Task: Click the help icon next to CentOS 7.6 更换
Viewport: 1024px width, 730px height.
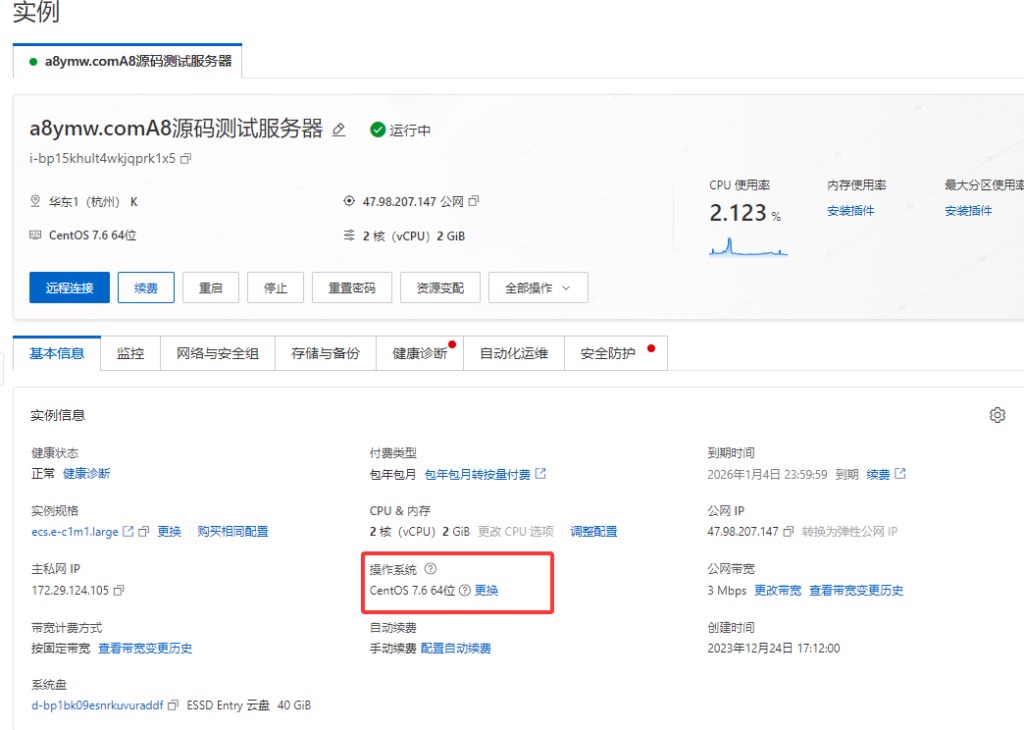Action: point(465,590)
